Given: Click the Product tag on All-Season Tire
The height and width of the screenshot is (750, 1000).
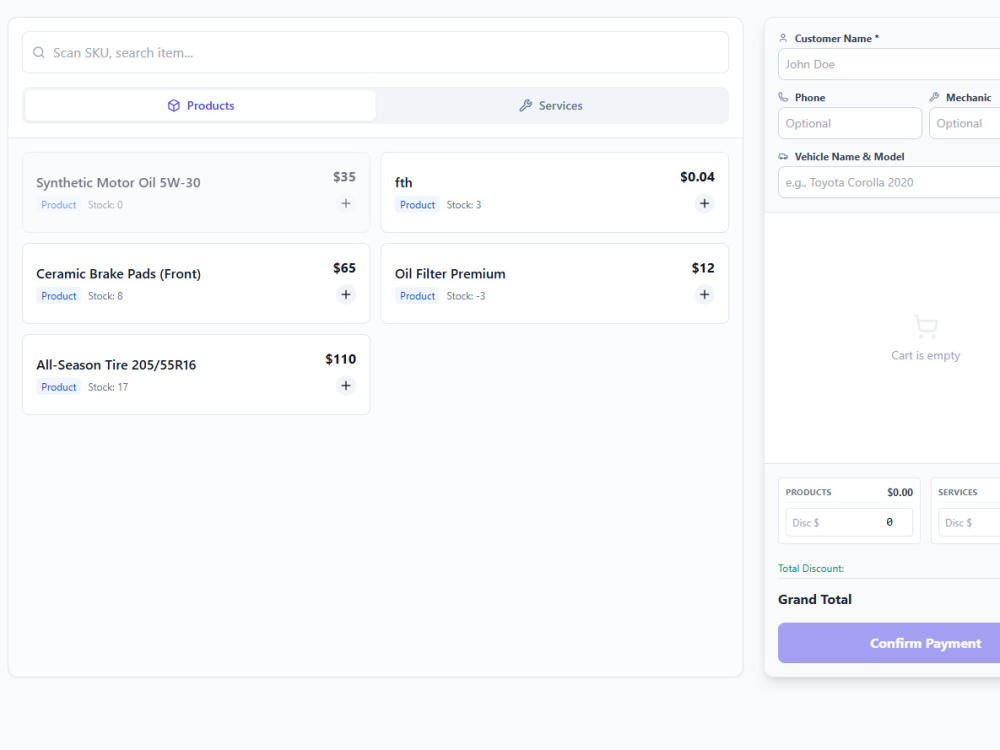Looking at the screenshot, I should tap(59, 387).
